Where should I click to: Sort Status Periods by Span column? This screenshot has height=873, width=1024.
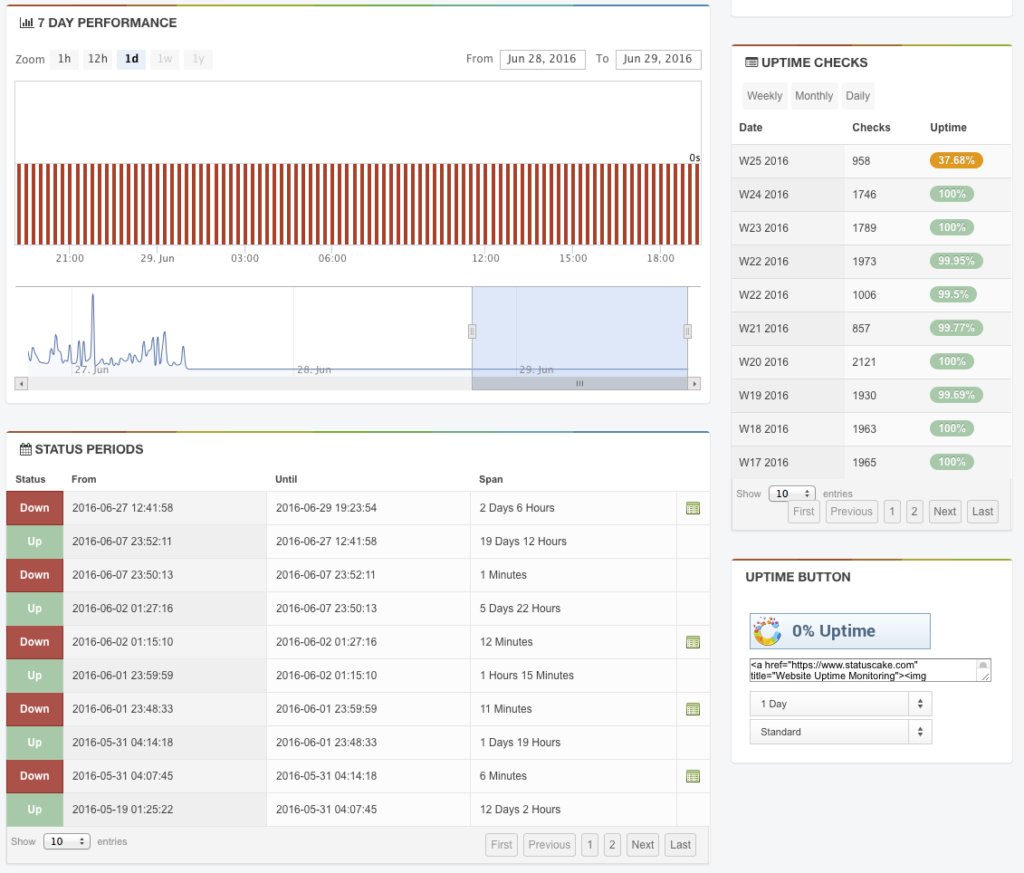[490, 479]
